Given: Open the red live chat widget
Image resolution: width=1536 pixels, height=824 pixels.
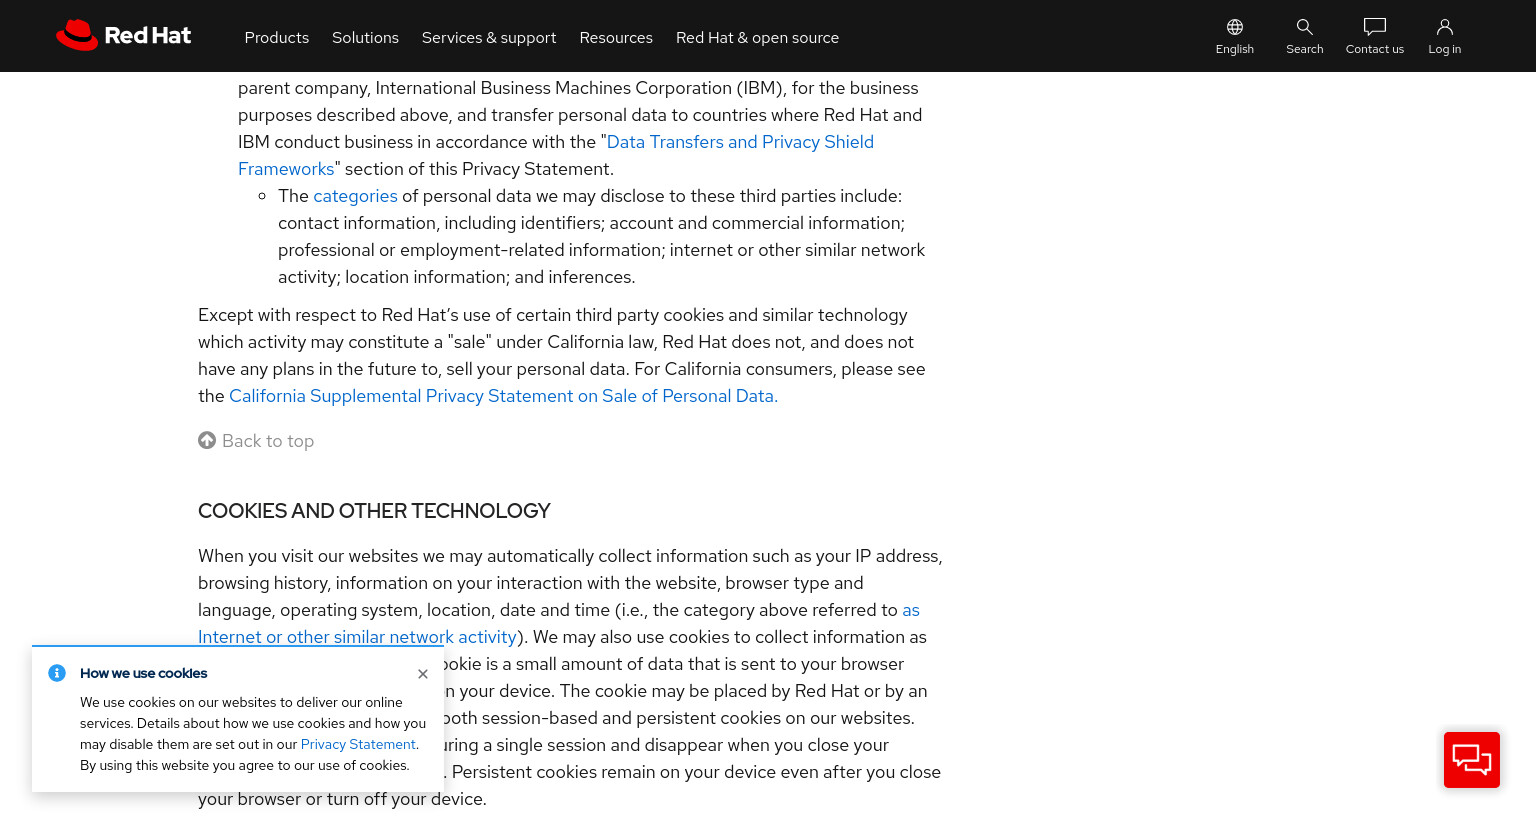Looking at the screenshot, I should click(x=1472, y=760).
